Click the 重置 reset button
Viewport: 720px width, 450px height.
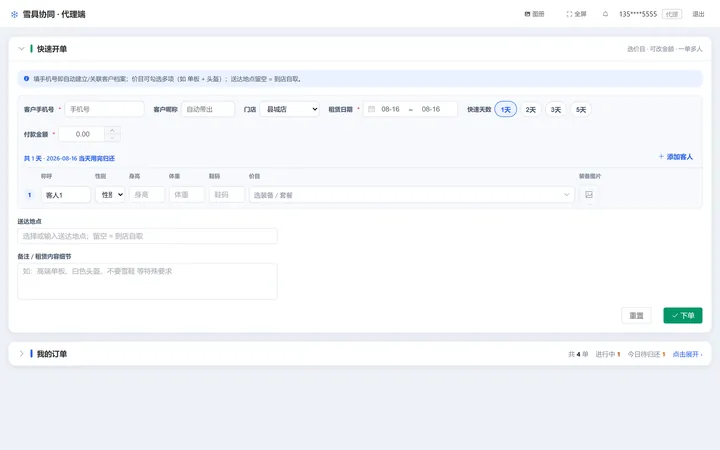coord(636,315)
